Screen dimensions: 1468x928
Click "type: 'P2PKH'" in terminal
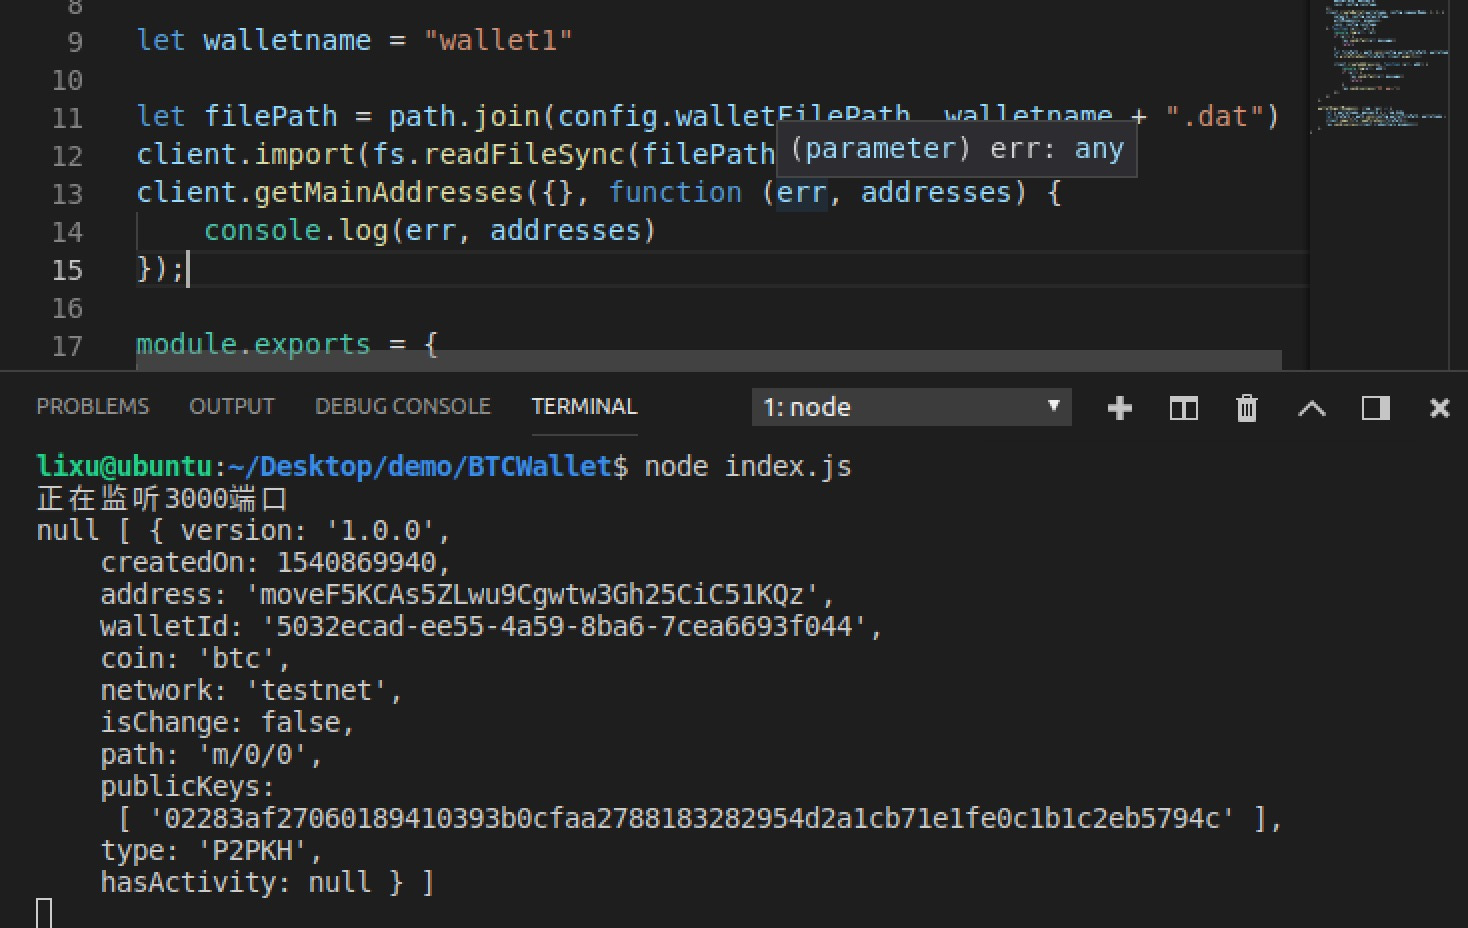click(204, 850)
